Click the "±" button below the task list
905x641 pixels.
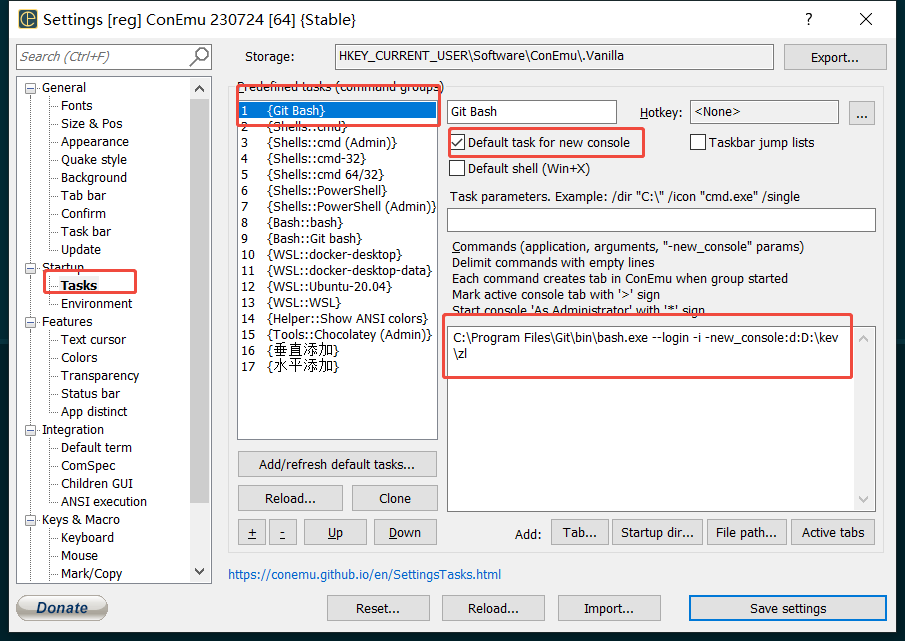tap(251, 532)
